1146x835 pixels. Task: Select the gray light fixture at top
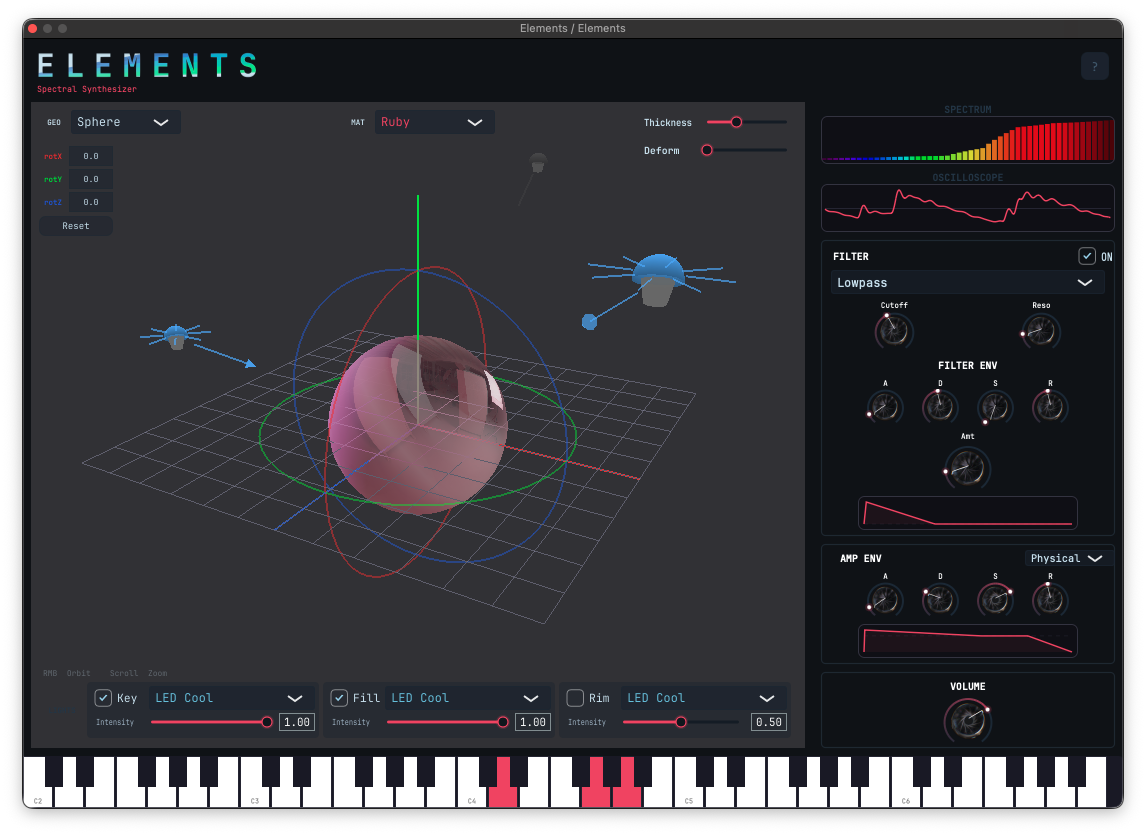tap(538, 161)
